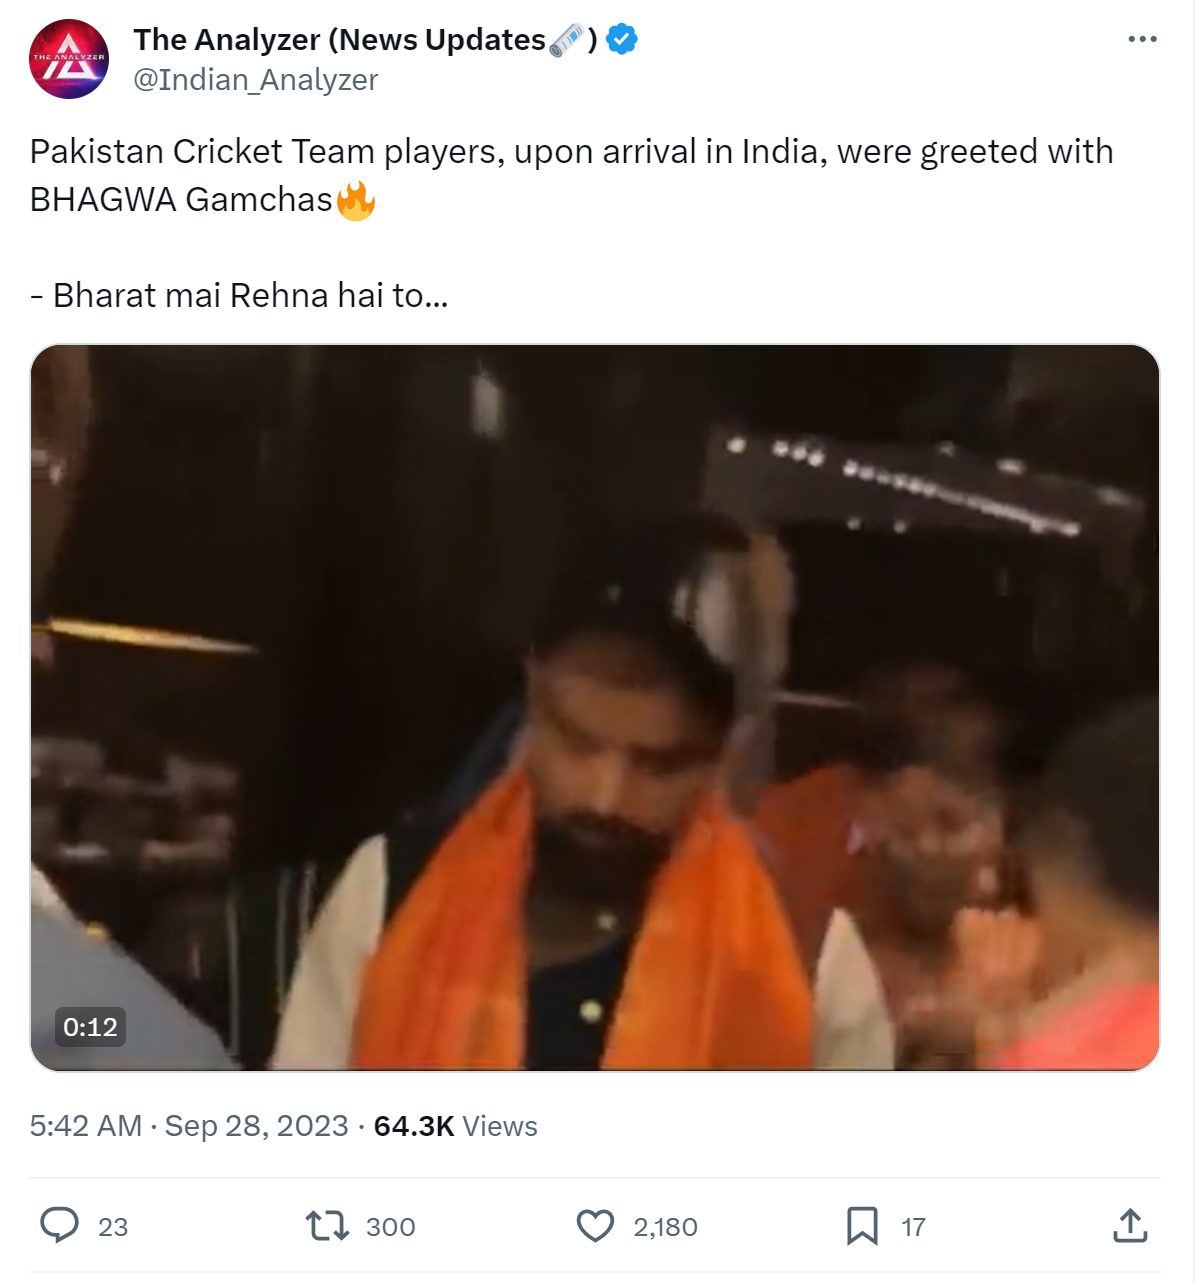Click the 23 replies count

tap(113, 1227)
